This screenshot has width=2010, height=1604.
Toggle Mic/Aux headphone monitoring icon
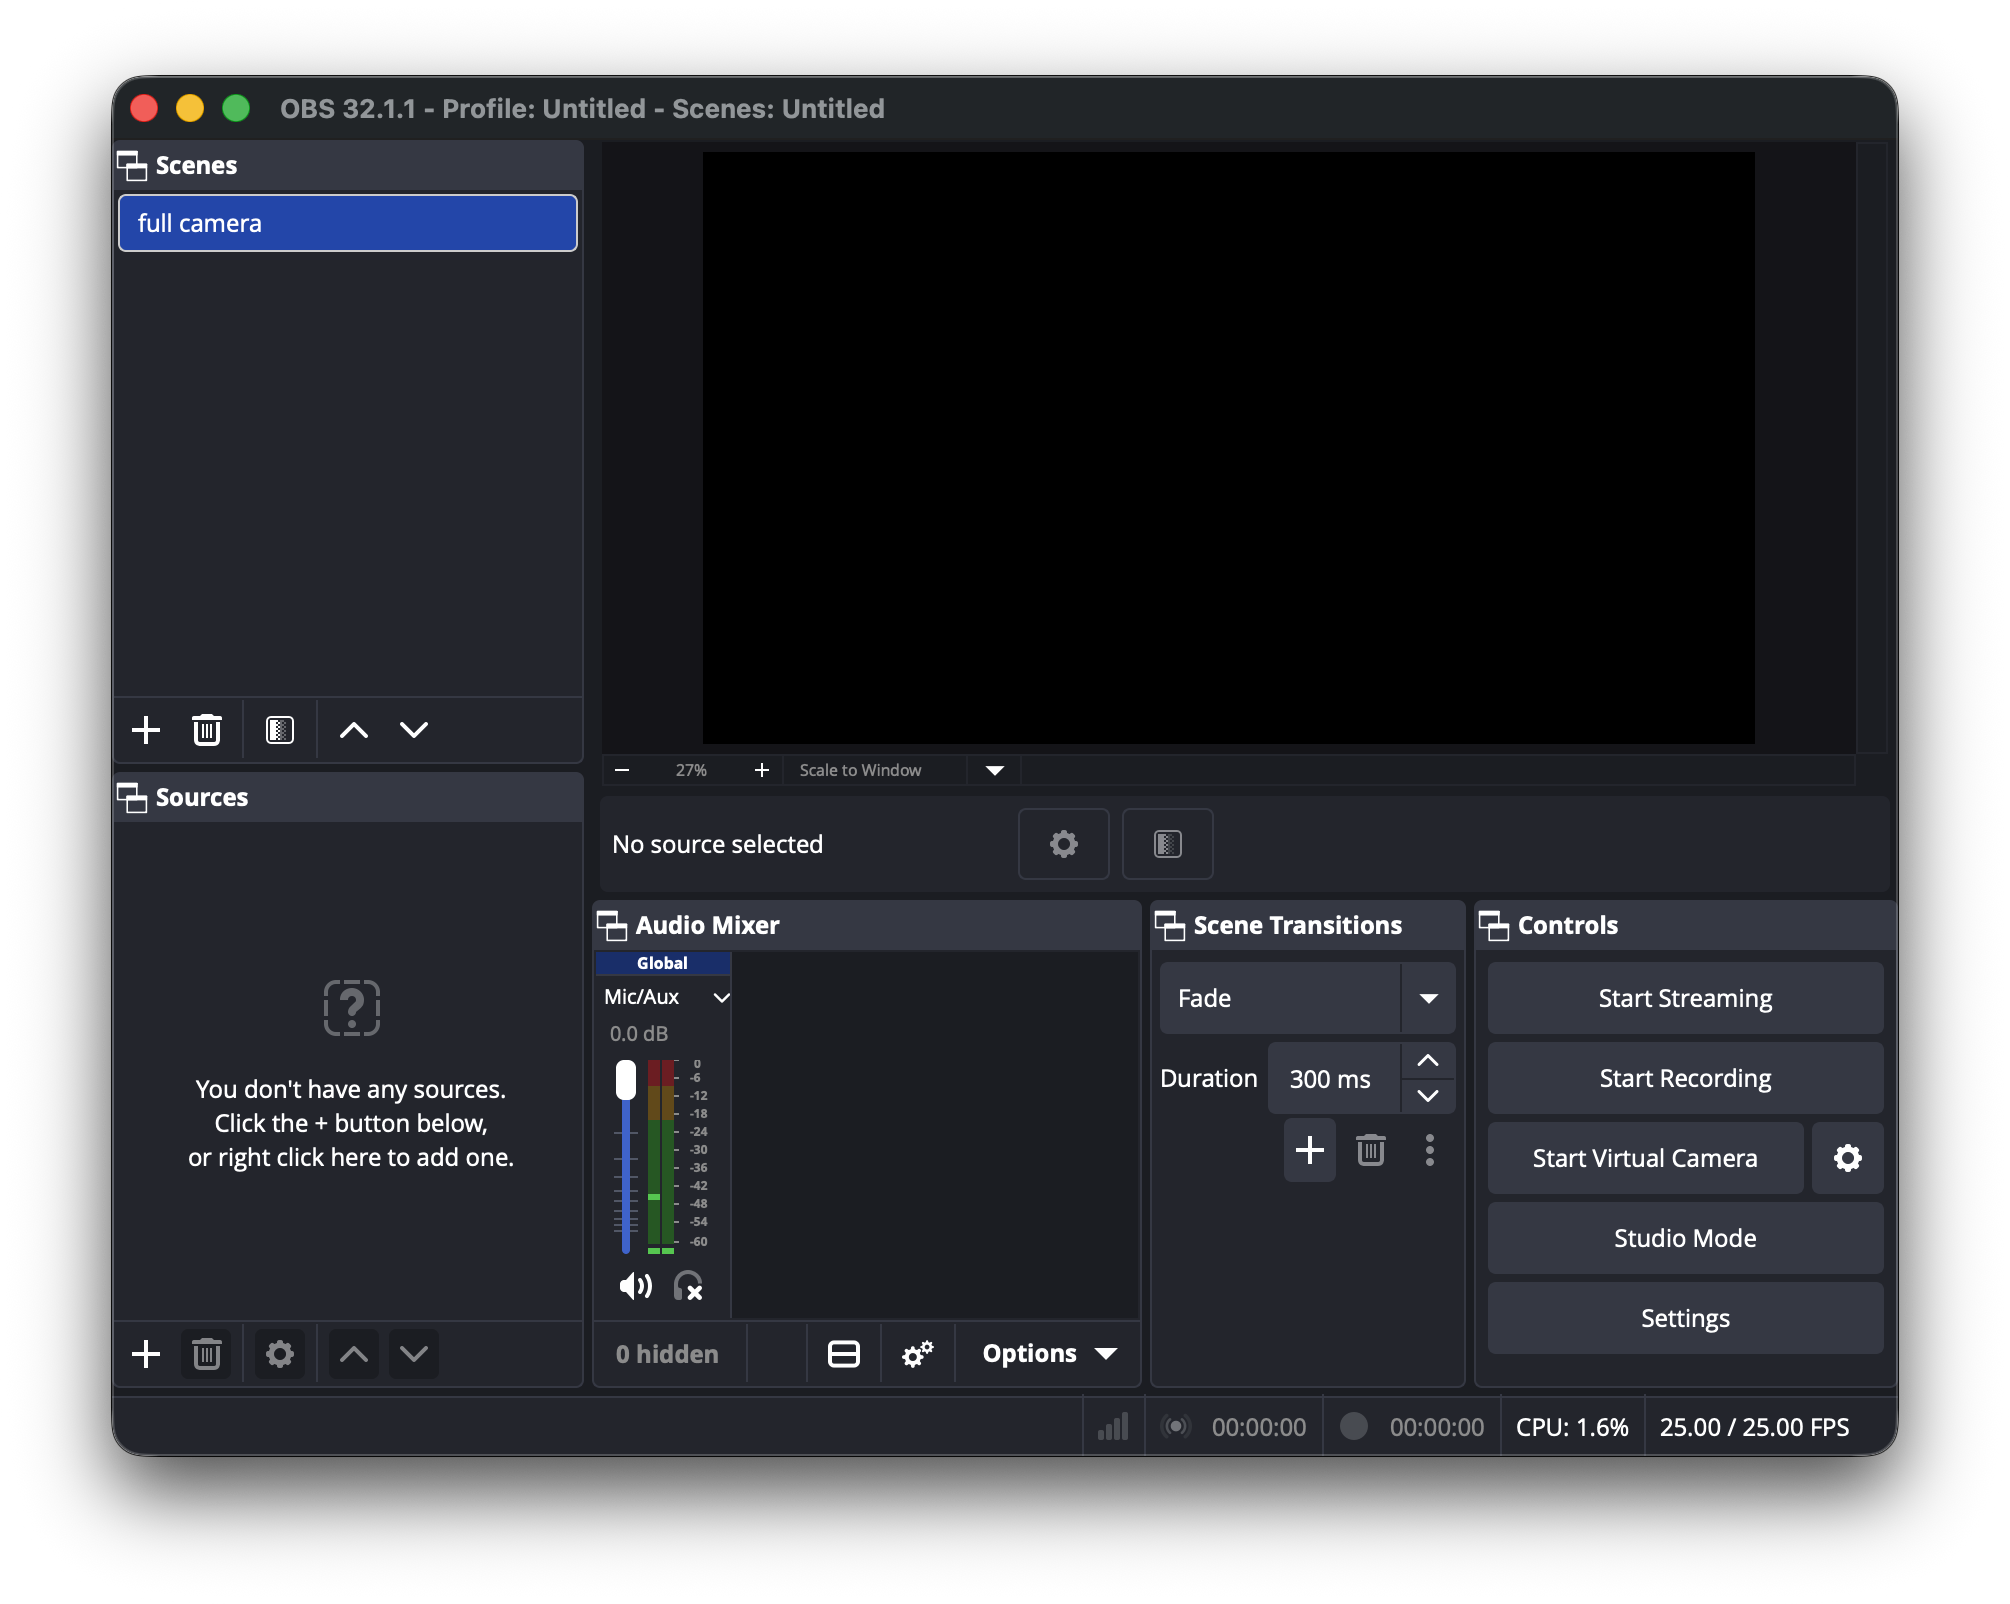tap(688, 1286)
